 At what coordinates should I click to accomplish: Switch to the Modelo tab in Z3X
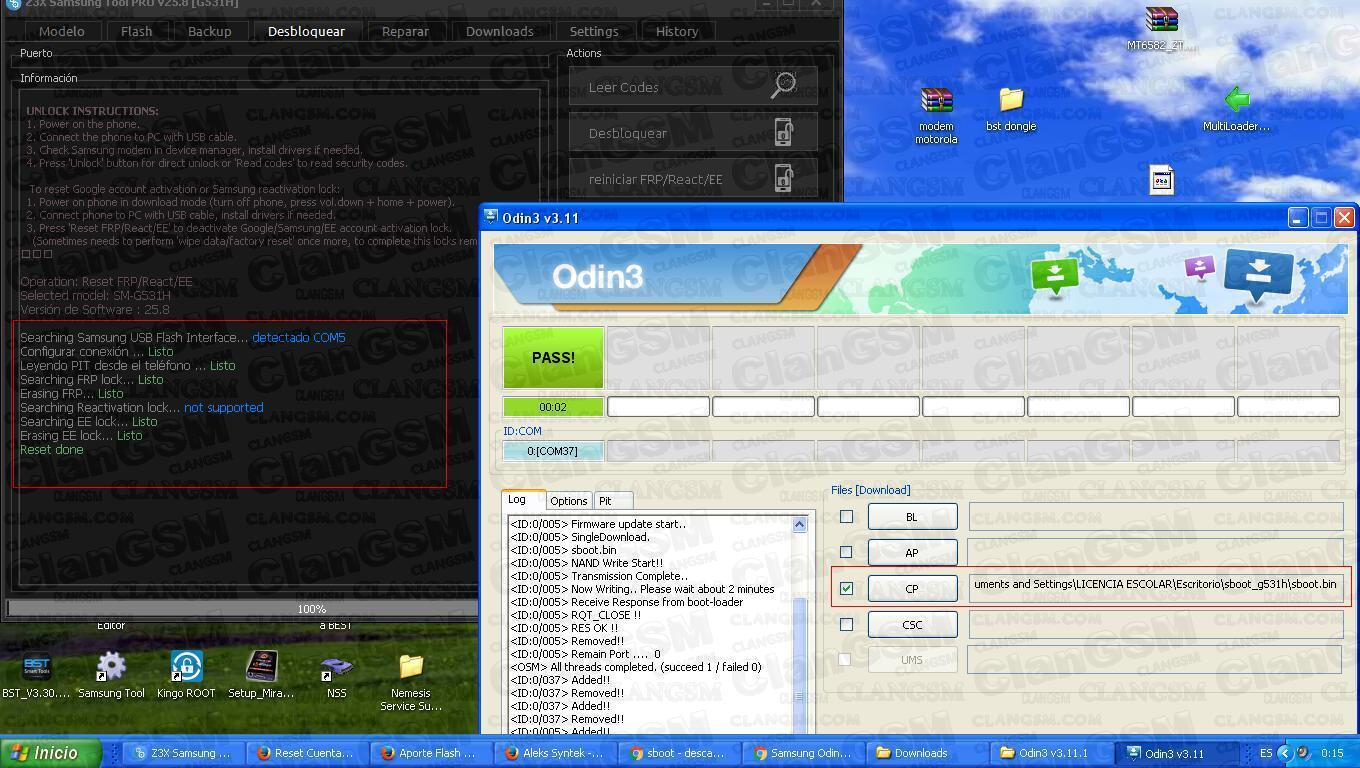[61, 31]
